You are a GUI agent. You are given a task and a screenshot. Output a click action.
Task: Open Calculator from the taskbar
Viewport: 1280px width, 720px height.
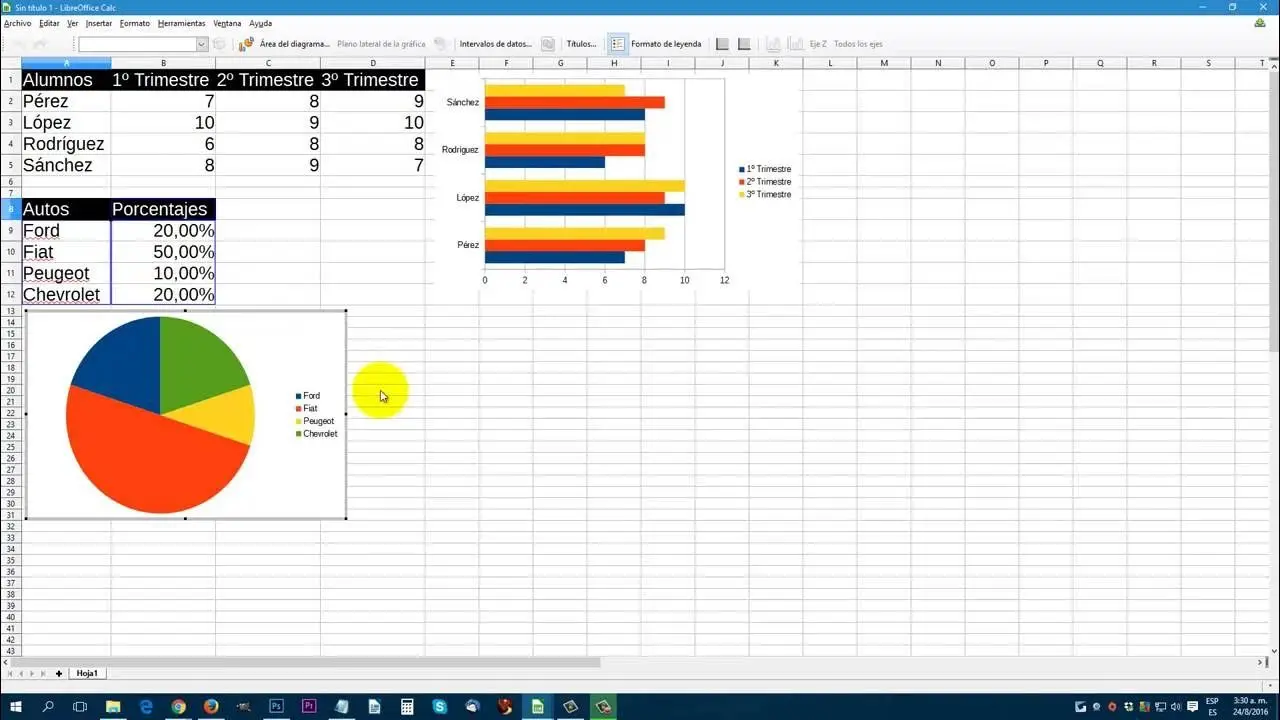(x=407, y=706)
